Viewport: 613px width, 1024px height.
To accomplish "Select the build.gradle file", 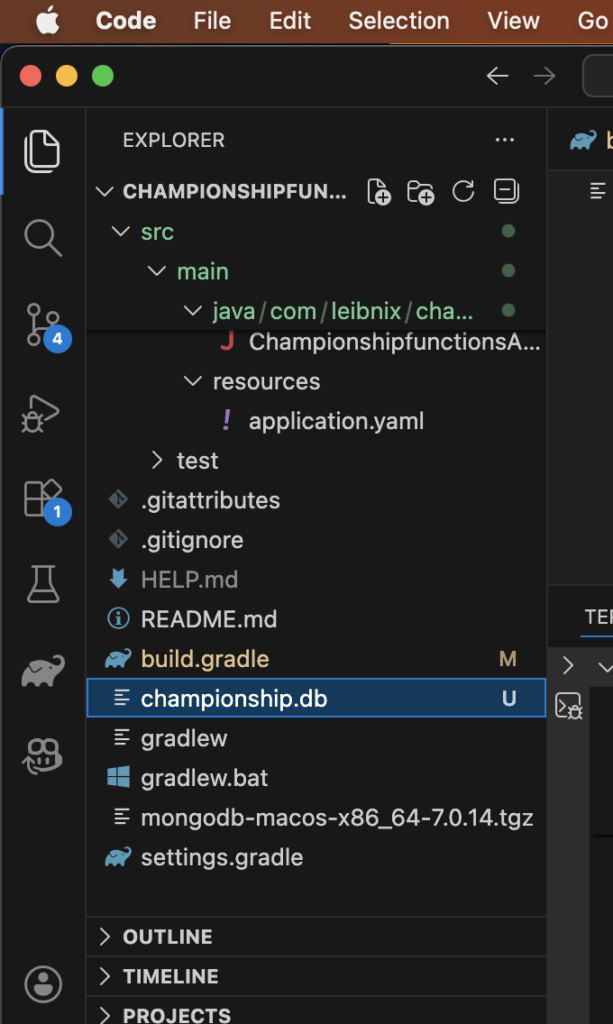I will click(x=205, y=659).
